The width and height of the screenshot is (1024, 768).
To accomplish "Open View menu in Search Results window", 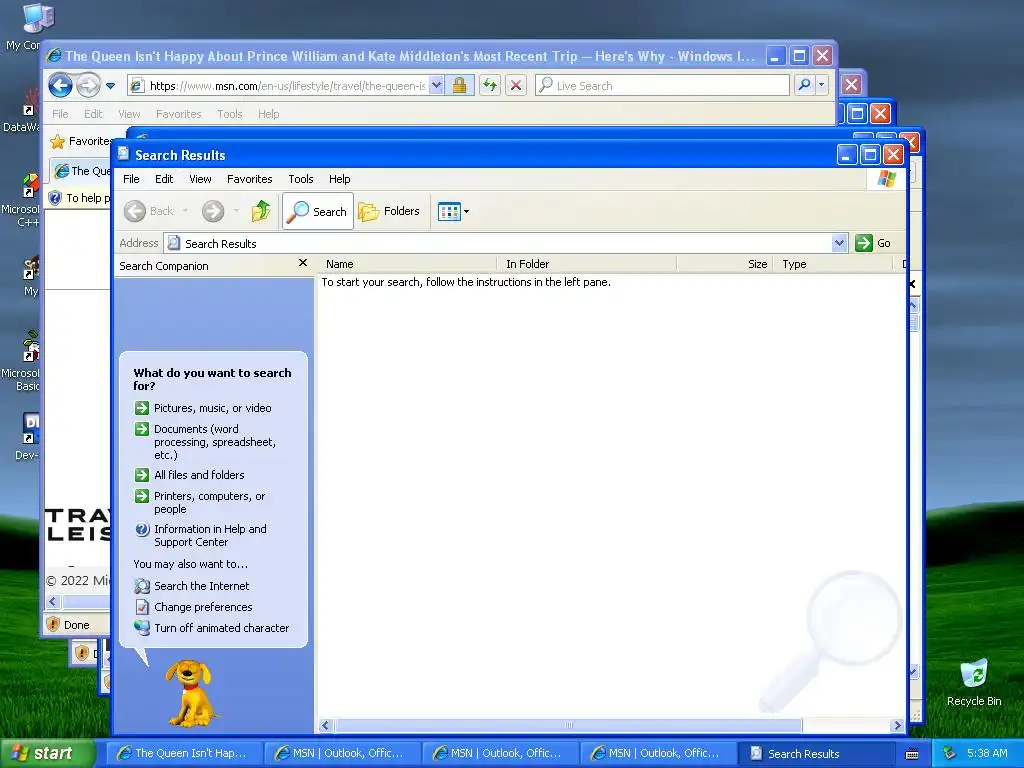I will pyautogui.click(x=200, y=179).
